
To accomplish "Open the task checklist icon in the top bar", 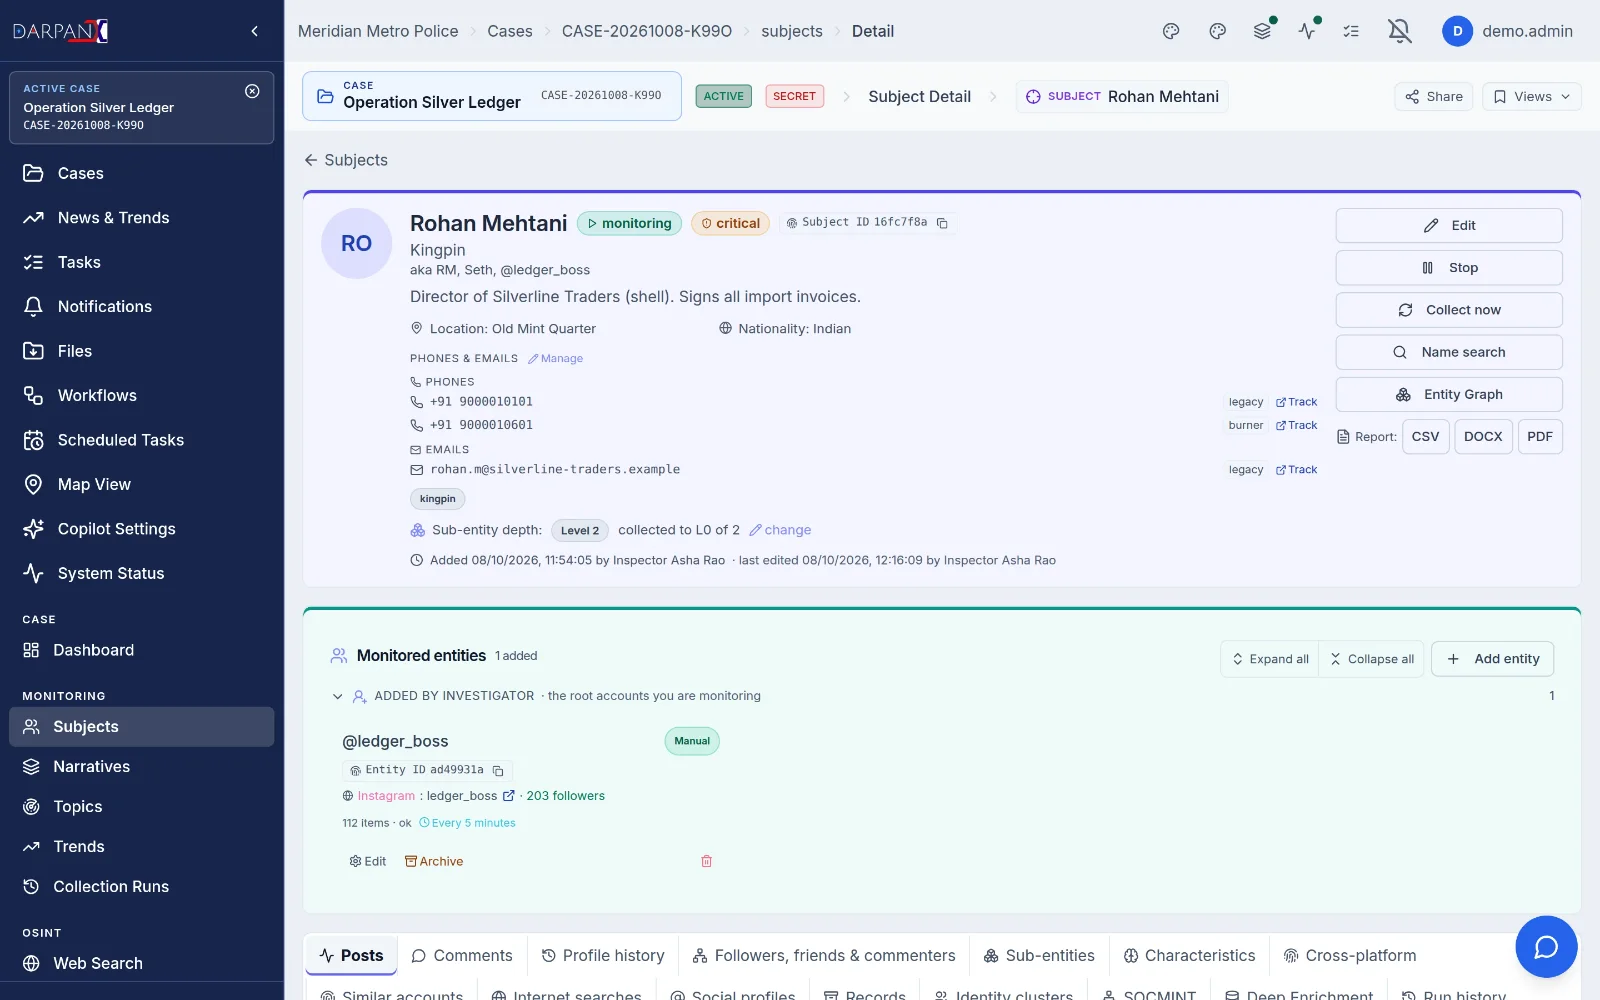I will (1351, 31).
